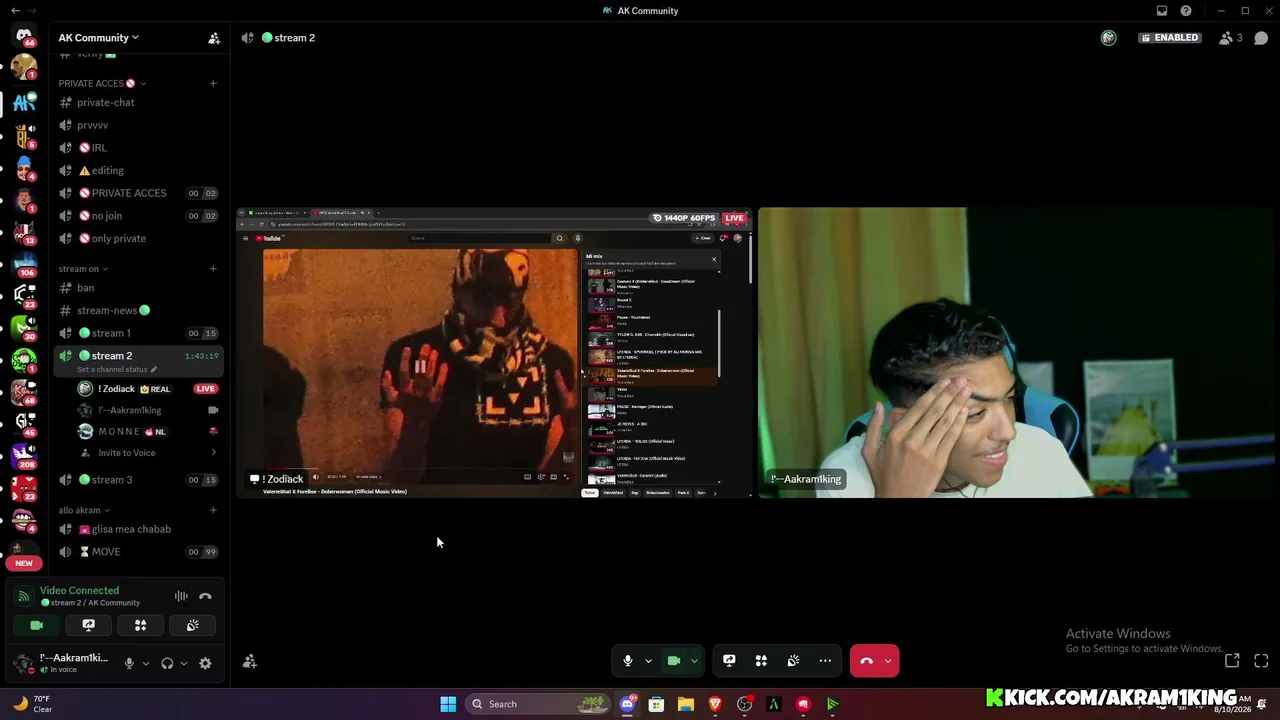Hang up with the red disconnect button
Image resolution: width=1280 pixels, height=720 pixels.
click(866, 661)
